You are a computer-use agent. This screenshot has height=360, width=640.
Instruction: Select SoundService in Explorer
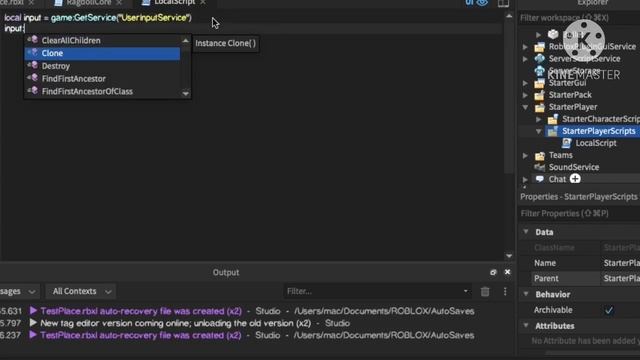[x=574, y=167]
